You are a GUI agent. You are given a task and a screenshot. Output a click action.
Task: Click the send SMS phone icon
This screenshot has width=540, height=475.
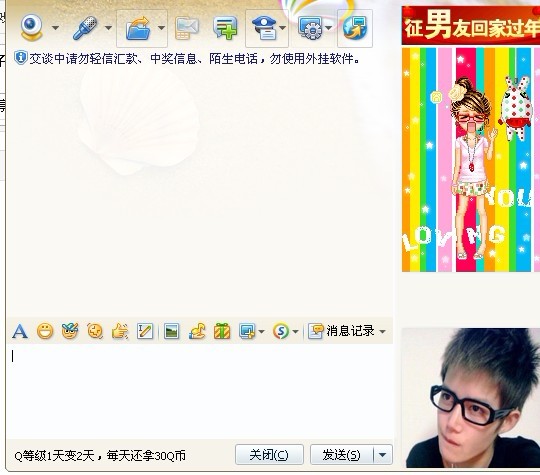tap(187, 28)
